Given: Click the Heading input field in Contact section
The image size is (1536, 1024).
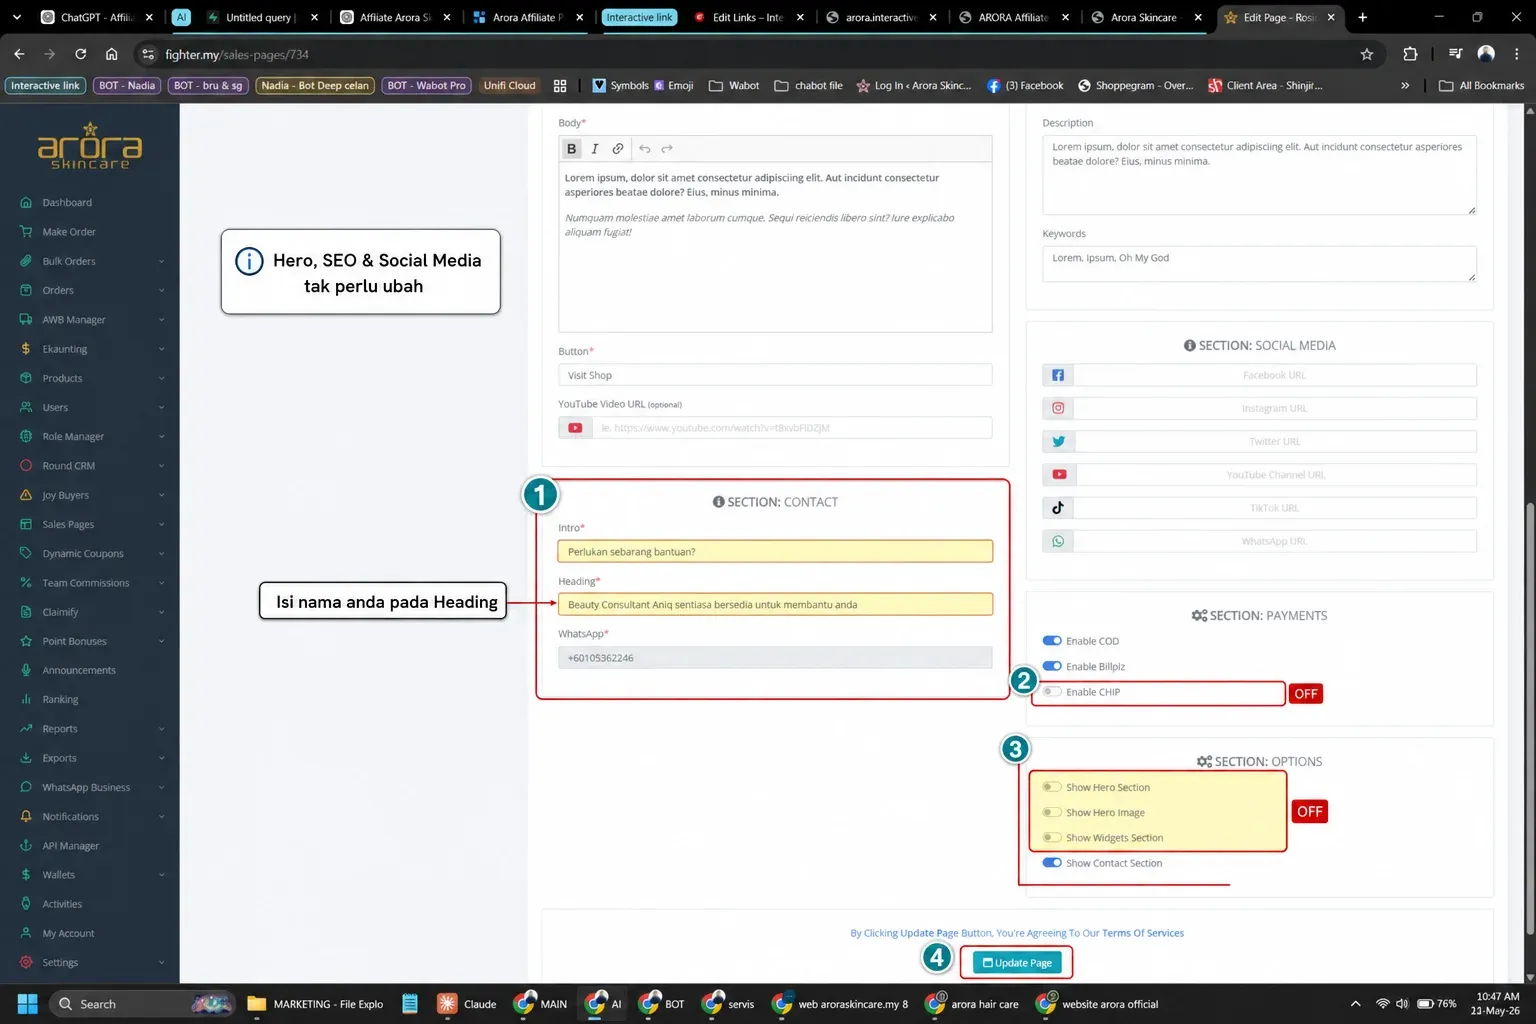Looking at the screenshot, I should 775,604.
